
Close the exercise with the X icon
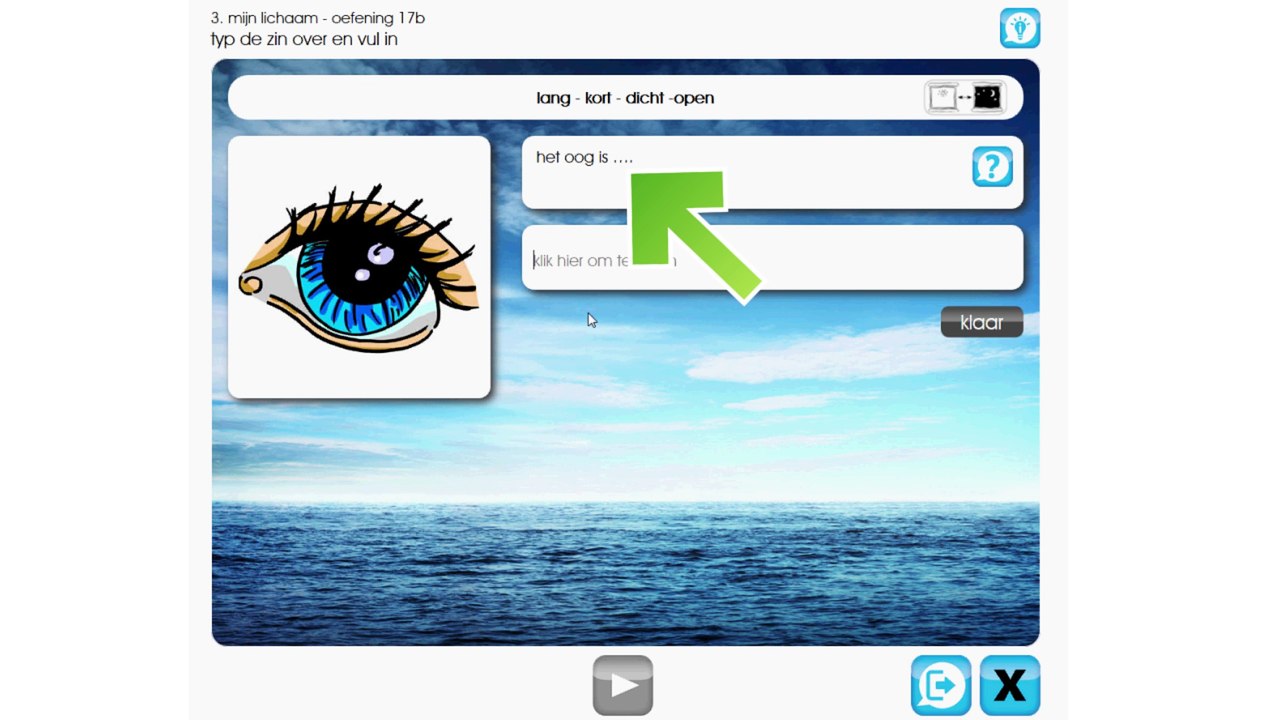point(1010,685)
